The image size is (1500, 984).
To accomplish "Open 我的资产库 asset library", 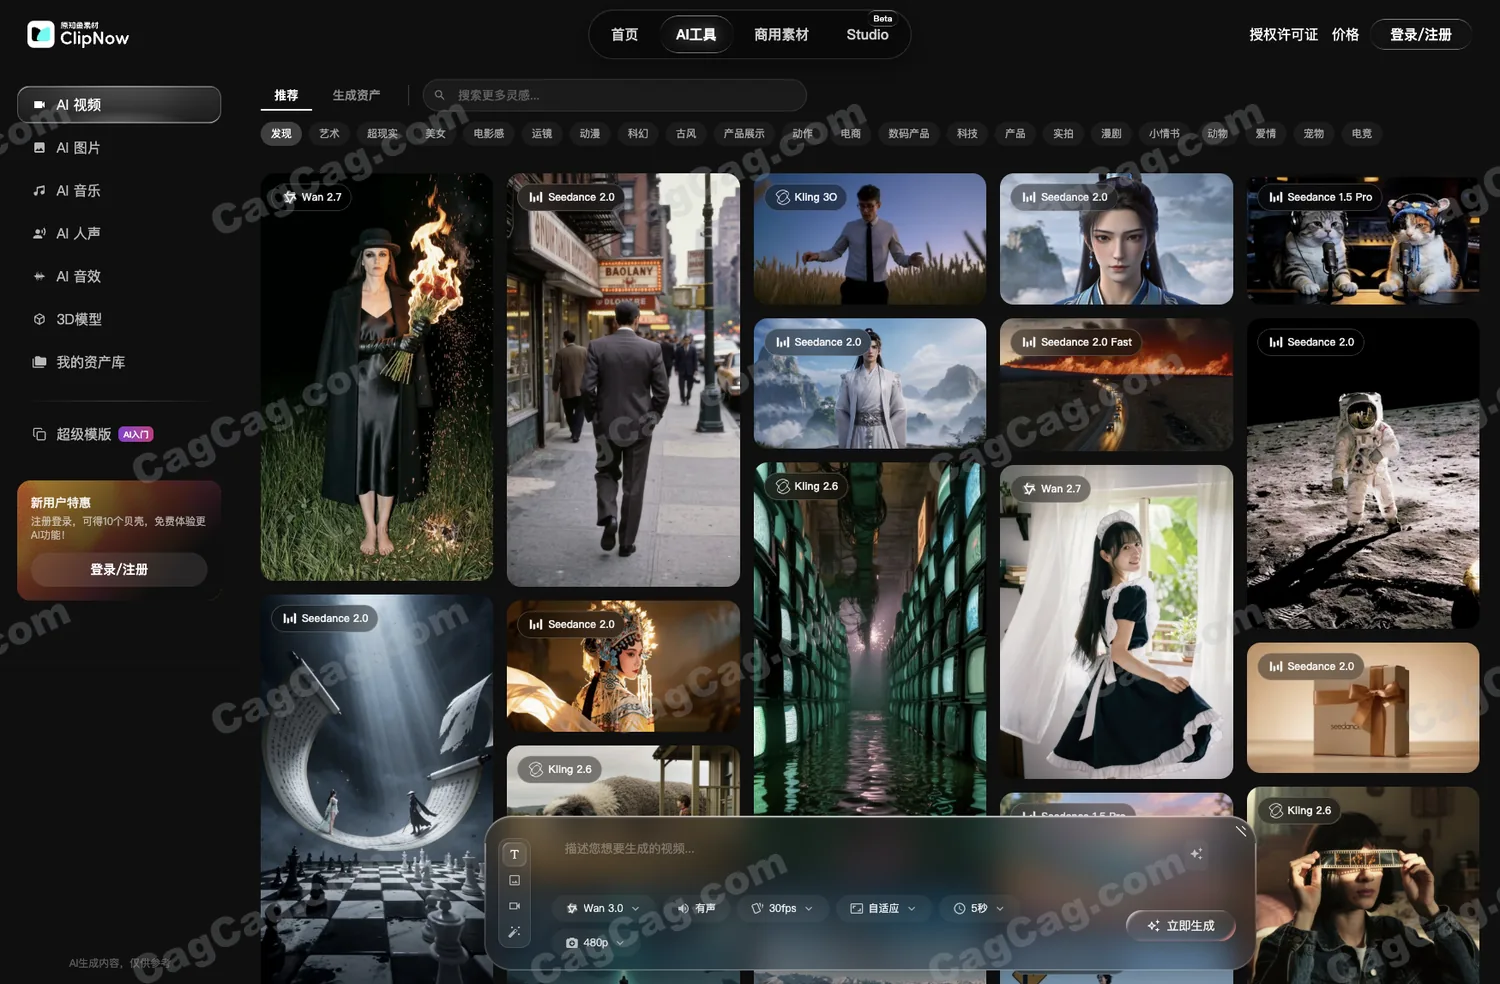I will coord(119,363).
